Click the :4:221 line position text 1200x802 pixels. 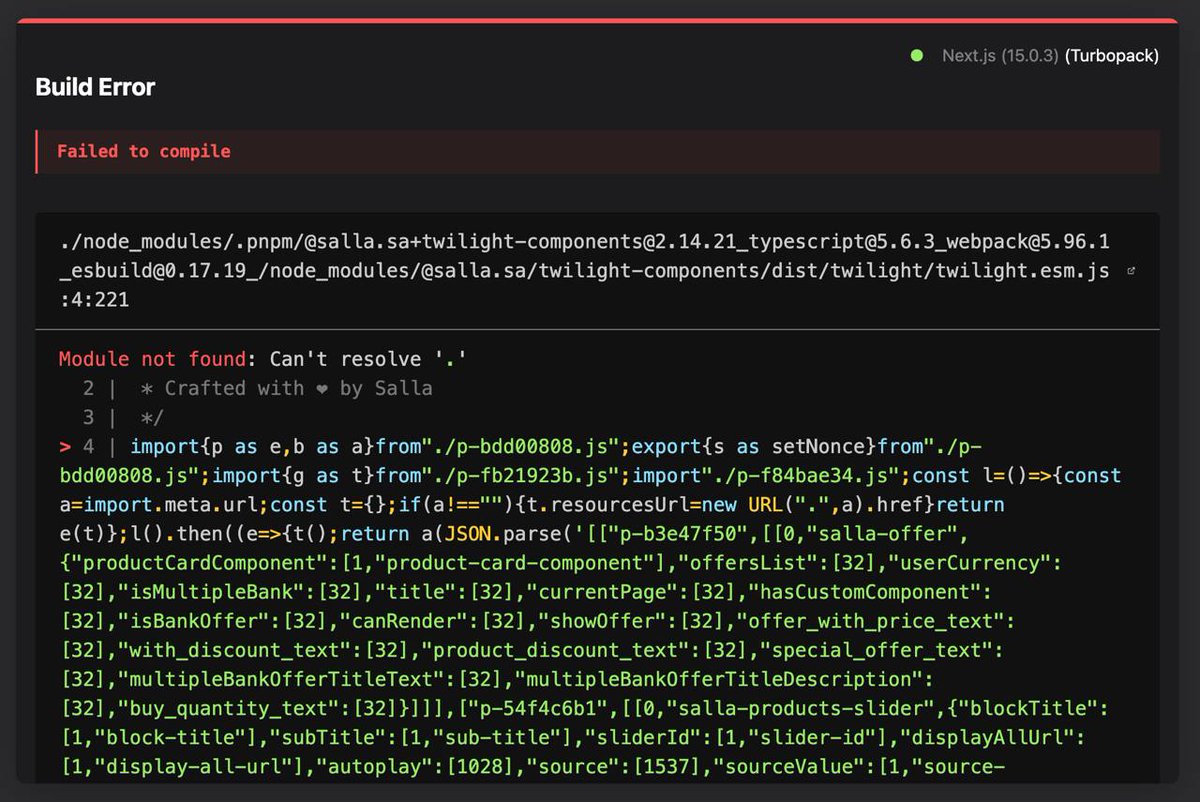pyautogui.click(x=94, y=299)
